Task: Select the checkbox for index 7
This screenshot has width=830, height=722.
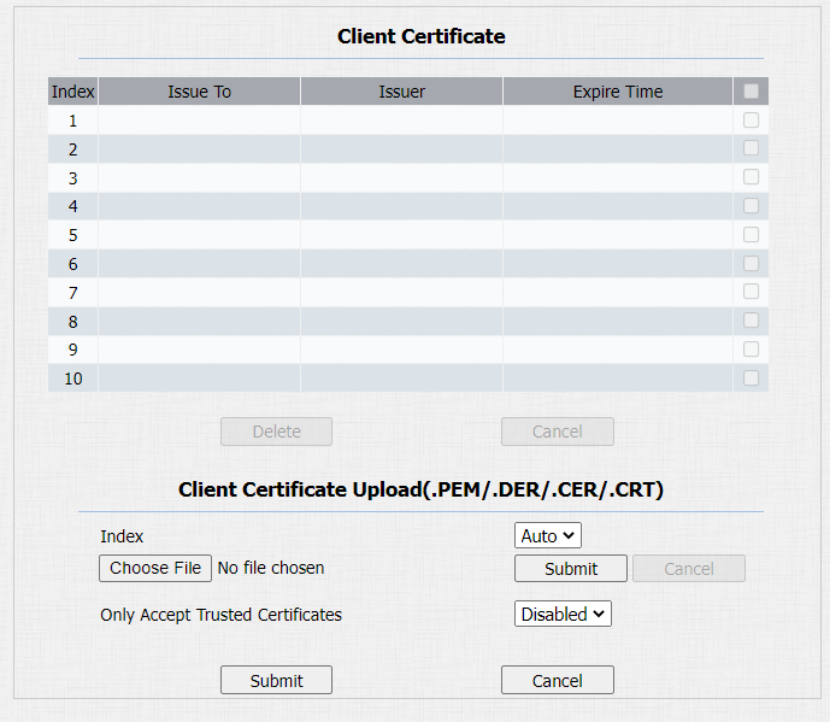Action: [x=751, y=292]
